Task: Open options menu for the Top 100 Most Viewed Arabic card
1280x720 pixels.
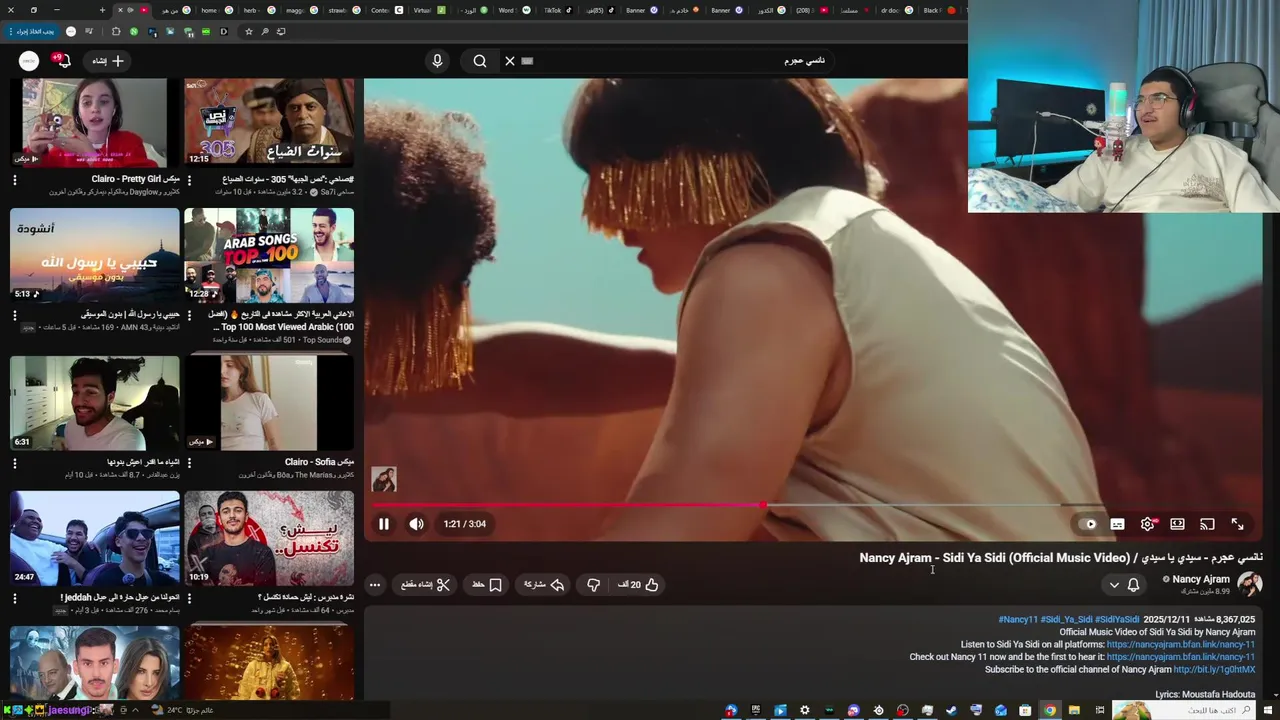Action: pyautogui.click(x=189, y=315)
